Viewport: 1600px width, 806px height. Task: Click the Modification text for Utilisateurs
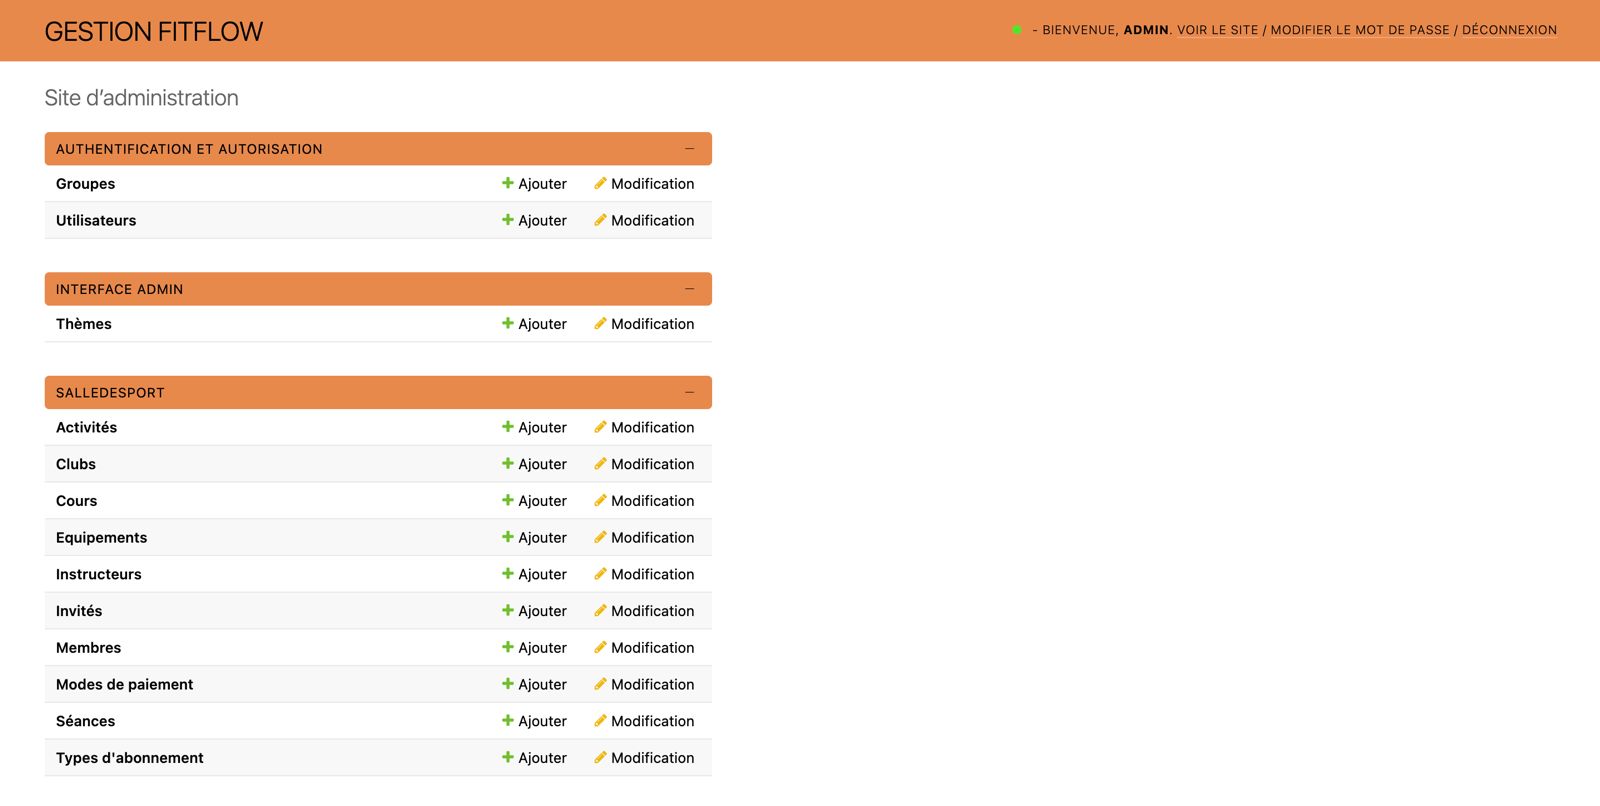click(652, 220)
